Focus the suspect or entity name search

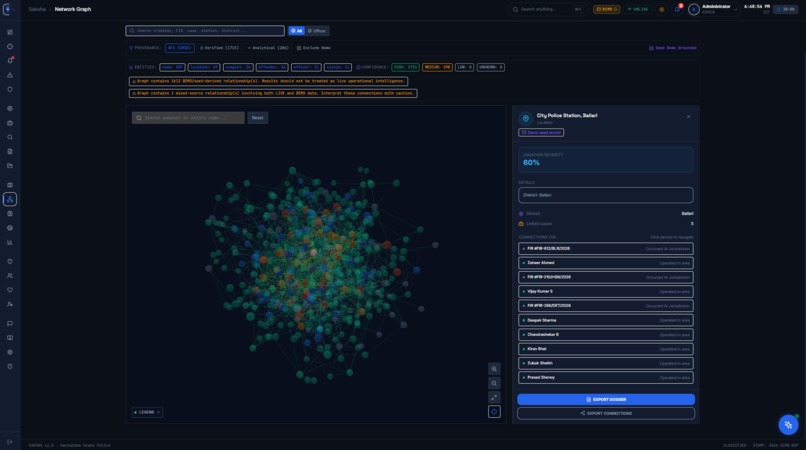pyautogui.click(x=188, y=118)
